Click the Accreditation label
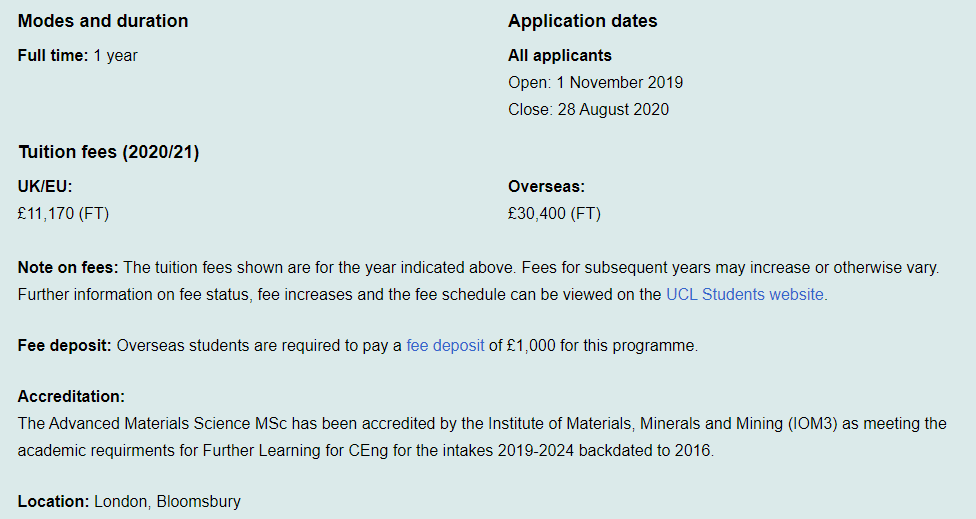This screenshot has width=976, height=519. (71, 396)
